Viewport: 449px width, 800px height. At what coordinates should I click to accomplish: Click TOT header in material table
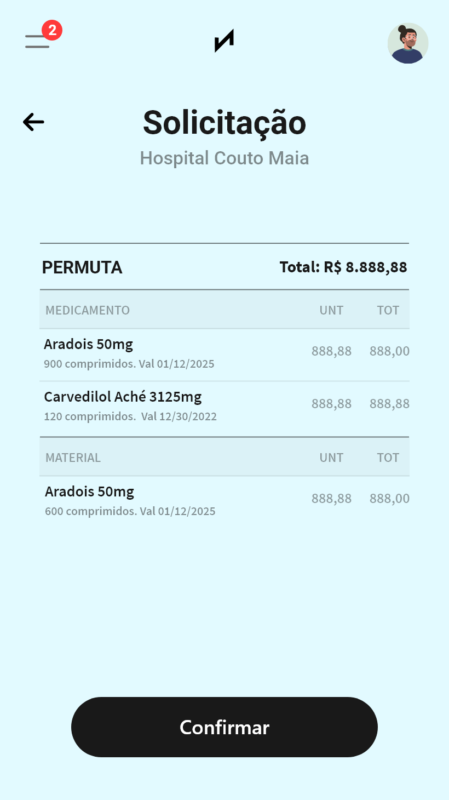coord(388,458)
